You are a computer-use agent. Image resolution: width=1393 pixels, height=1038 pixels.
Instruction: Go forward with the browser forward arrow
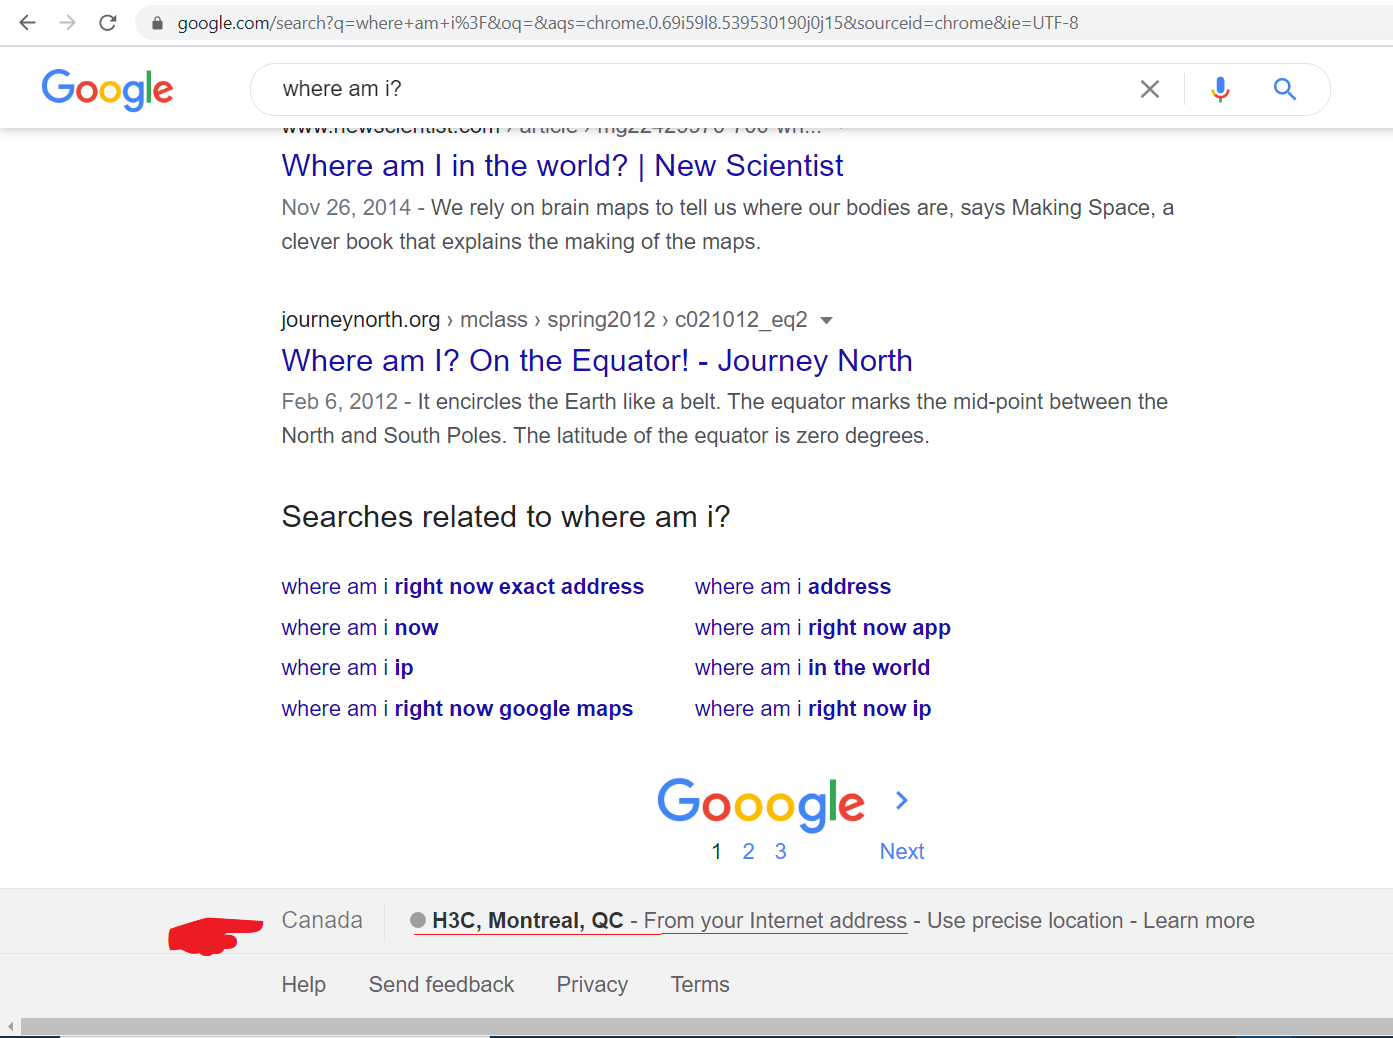[x=68, y=22]
